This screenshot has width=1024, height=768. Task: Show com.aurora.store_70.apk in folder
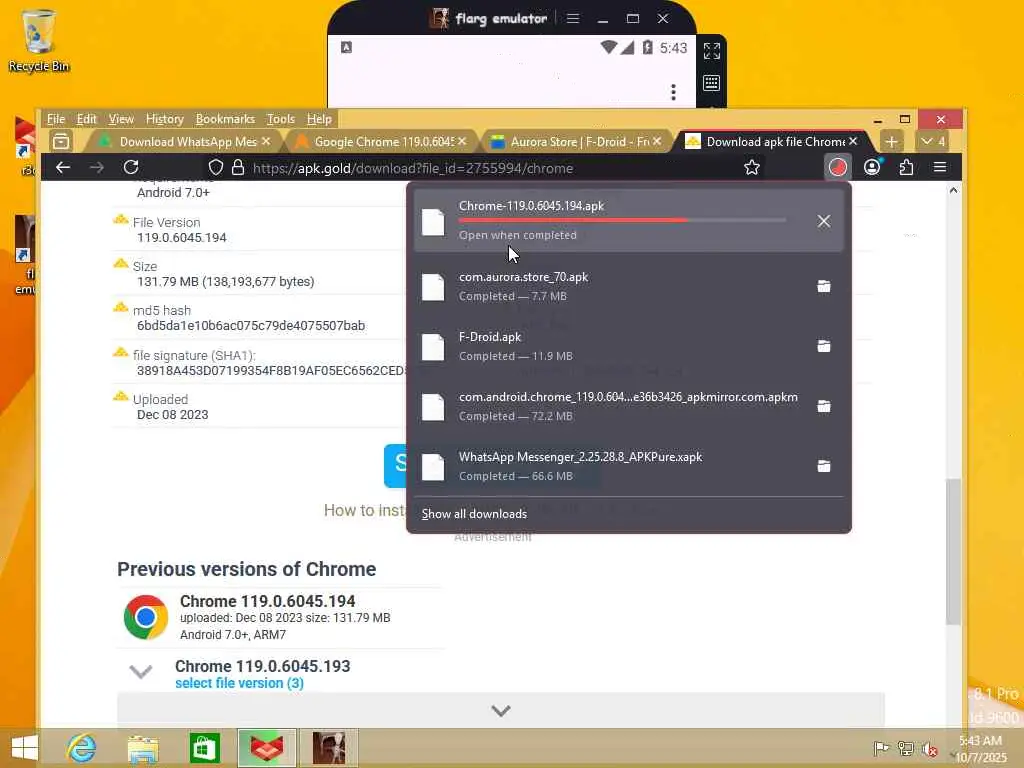824,286
